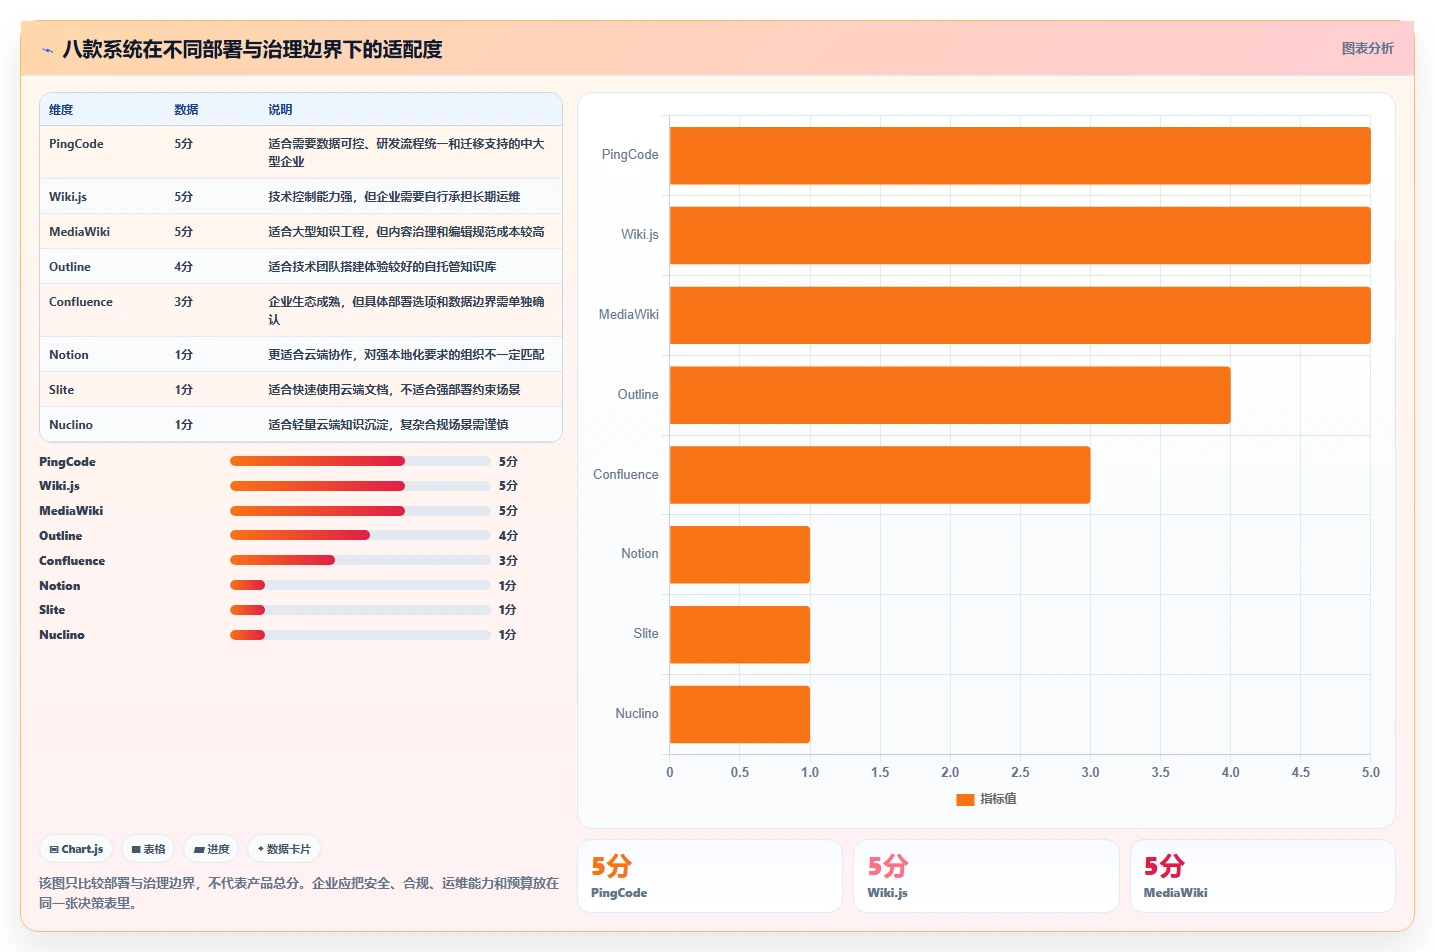
Task: Click the 图表分析 label in header
Action: (1367, 48)
